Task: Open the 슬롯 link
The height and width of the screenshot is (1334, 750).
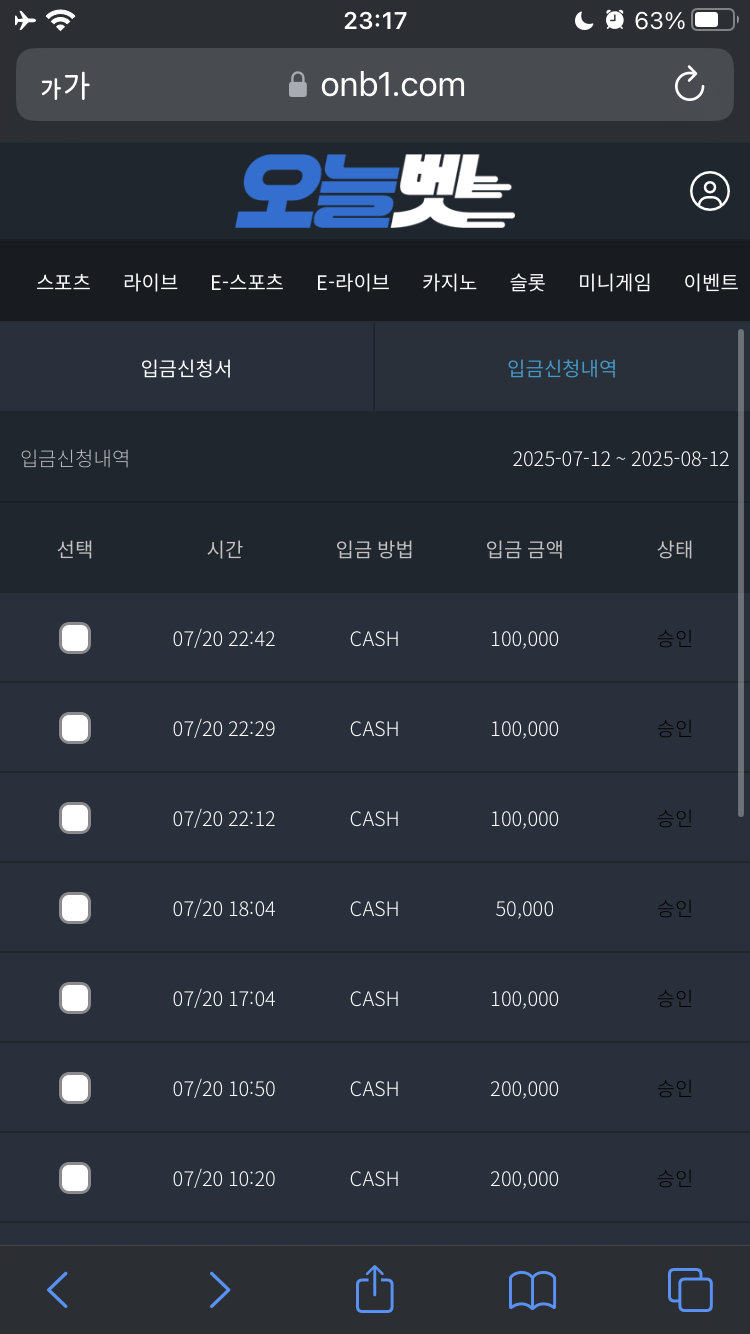Action: [528, 282]
